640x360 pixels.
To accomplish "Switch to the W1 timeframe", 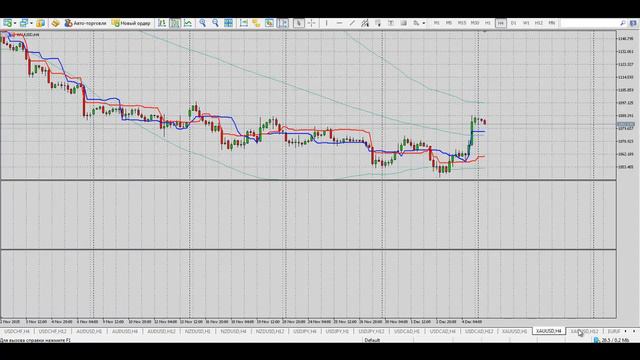I will pos(526,23).
